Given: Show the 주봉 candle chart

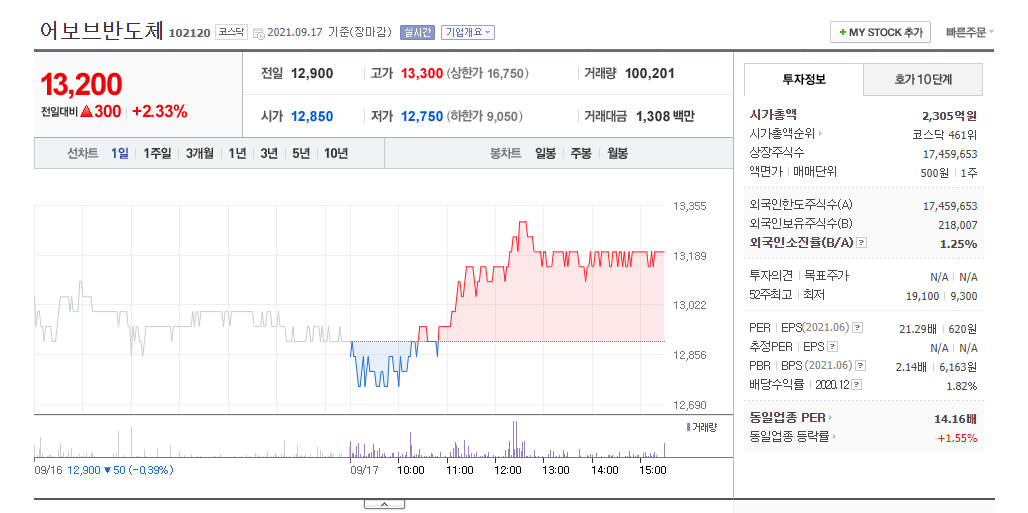Looking at the screenshot, I should tap(581, 154).
